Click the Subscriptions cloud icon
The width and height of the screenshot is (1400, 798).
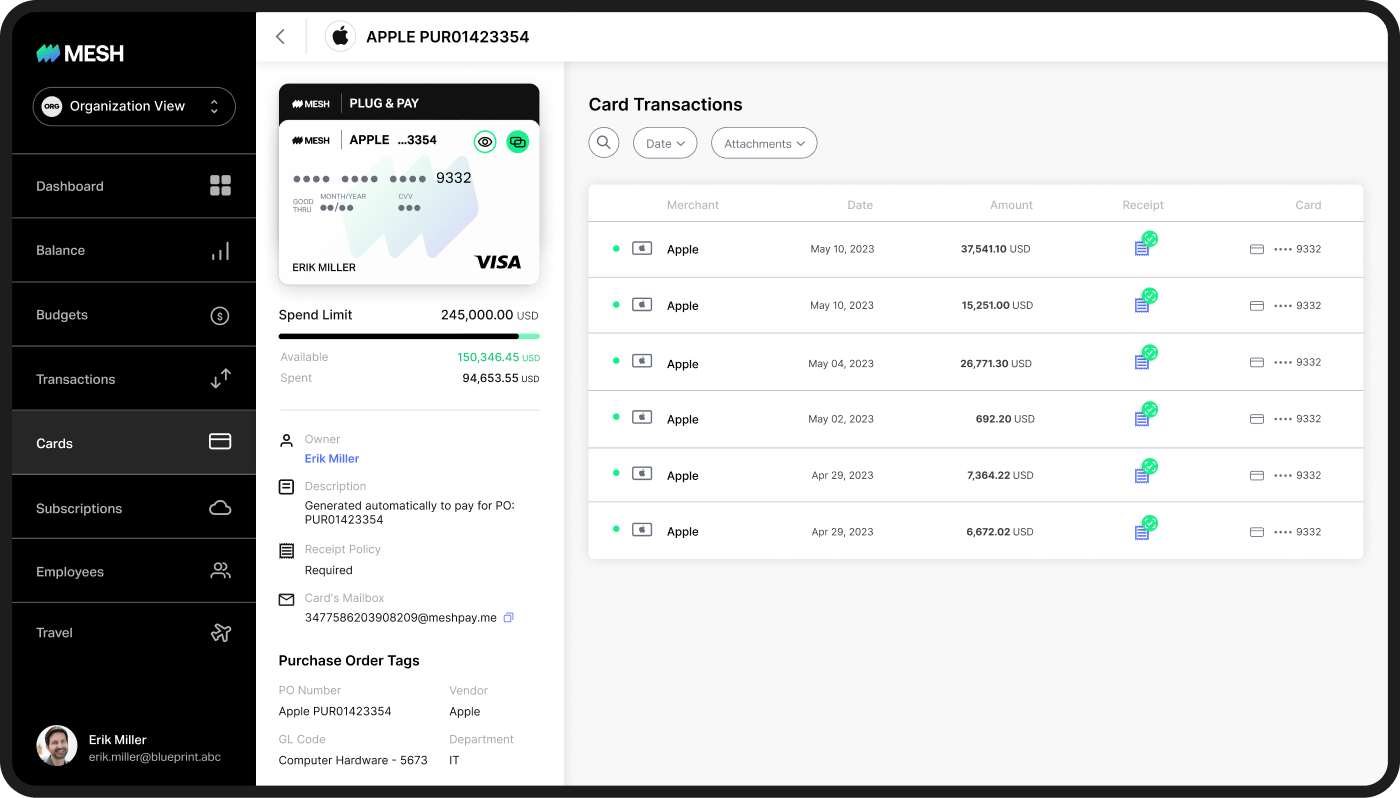click(219, 507)
